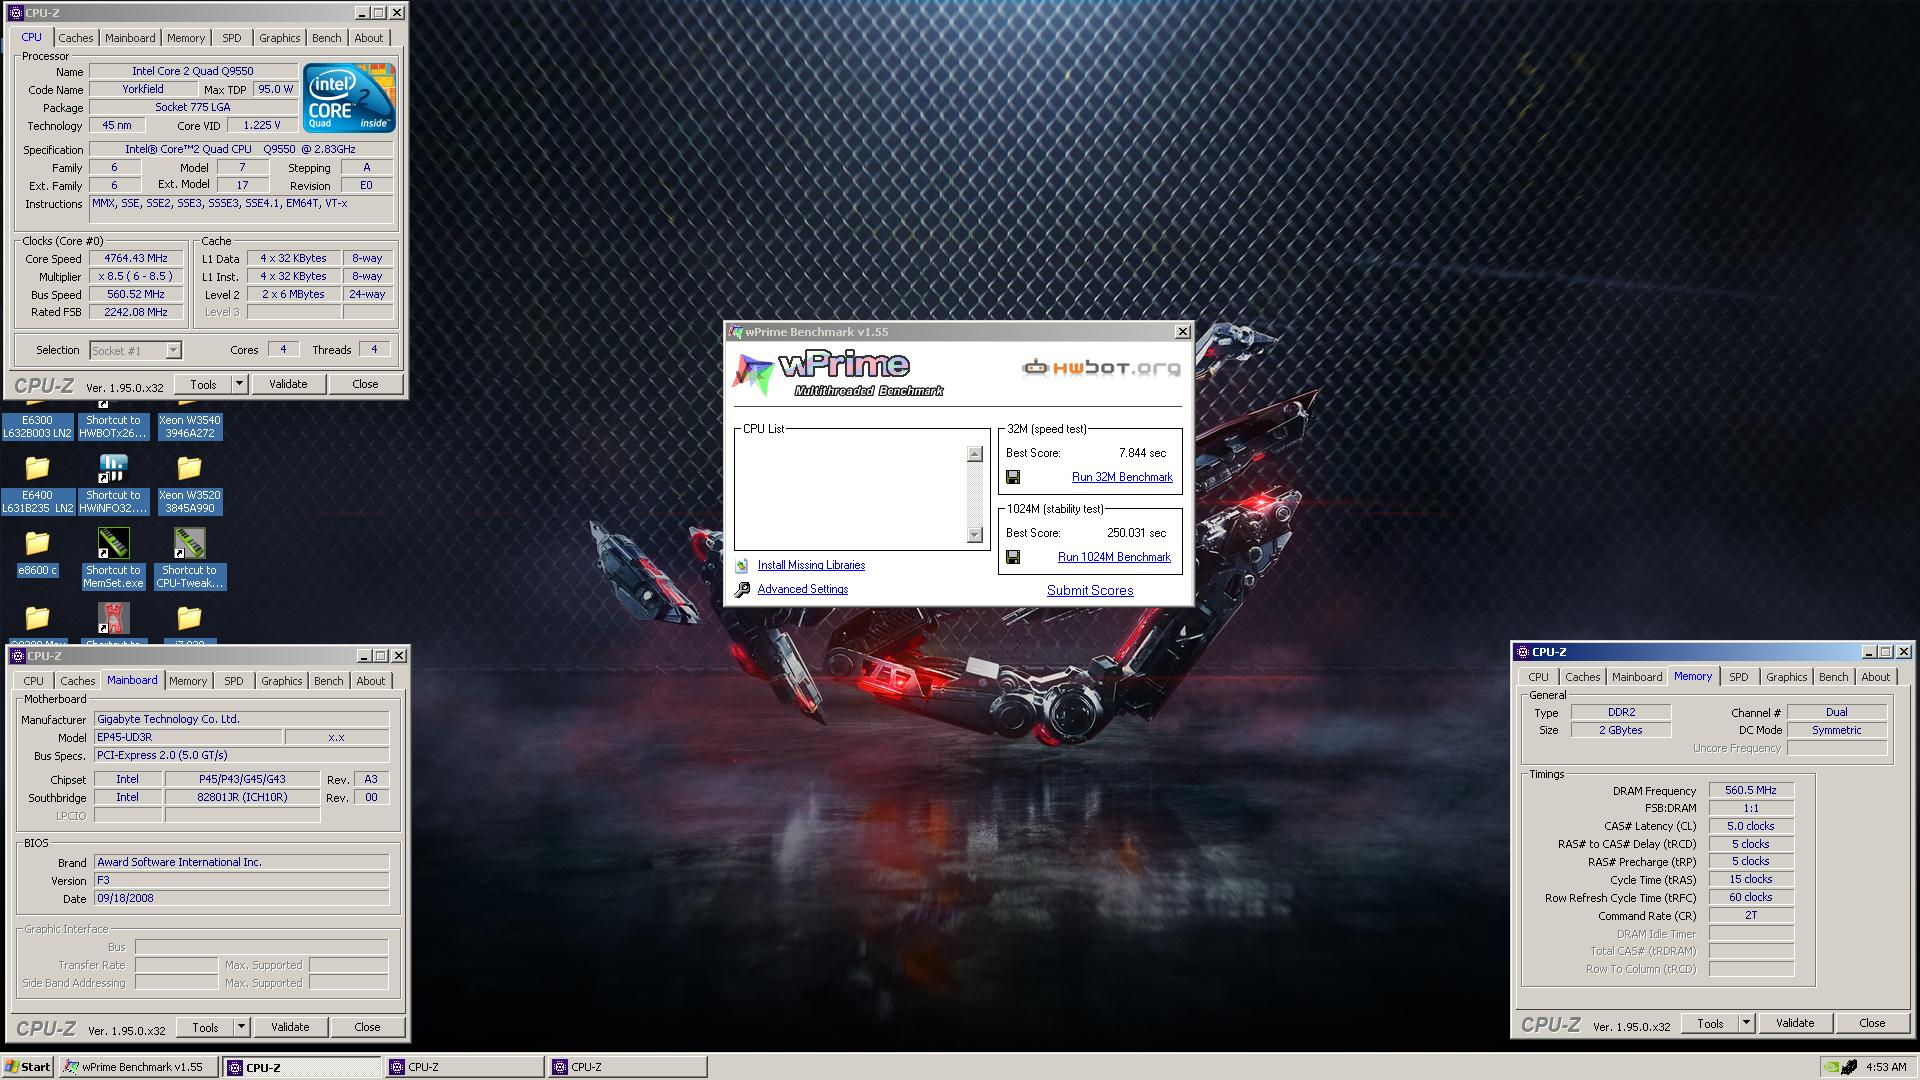
Task: Click Close button in Memory CPU-Z window
Action: (1872, 1023)
